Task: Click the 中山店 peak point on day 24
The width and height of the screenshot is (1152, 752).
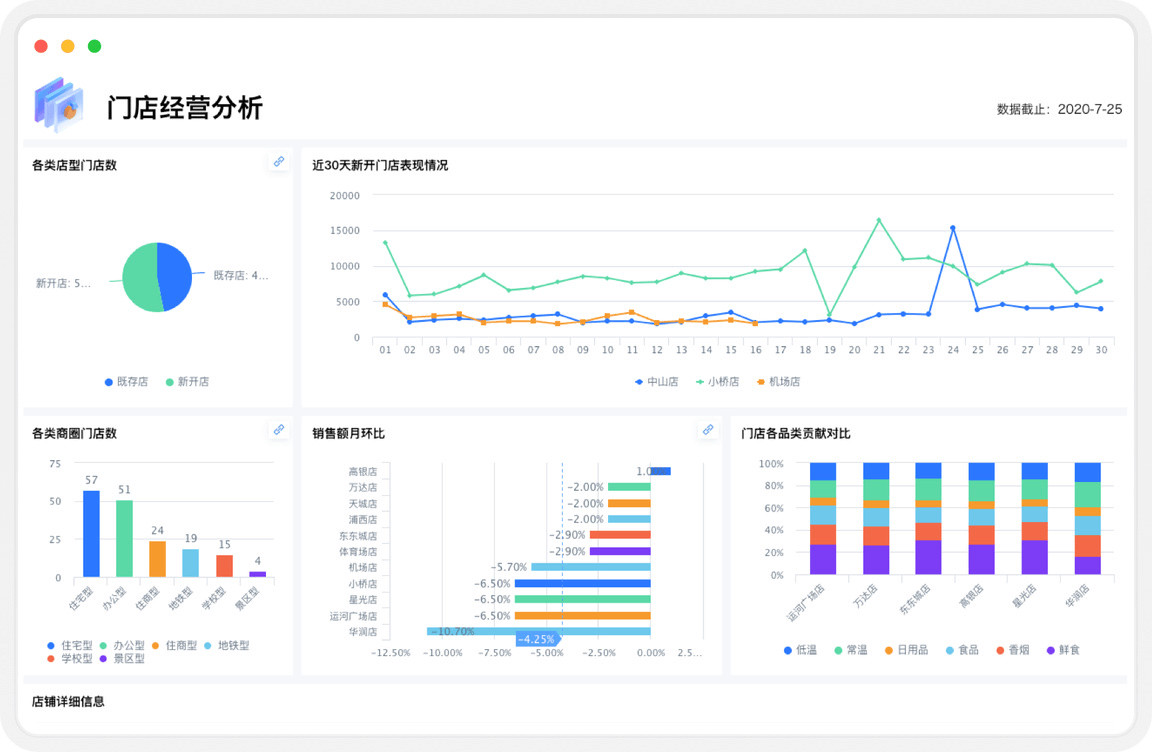Action: point(952,228)
